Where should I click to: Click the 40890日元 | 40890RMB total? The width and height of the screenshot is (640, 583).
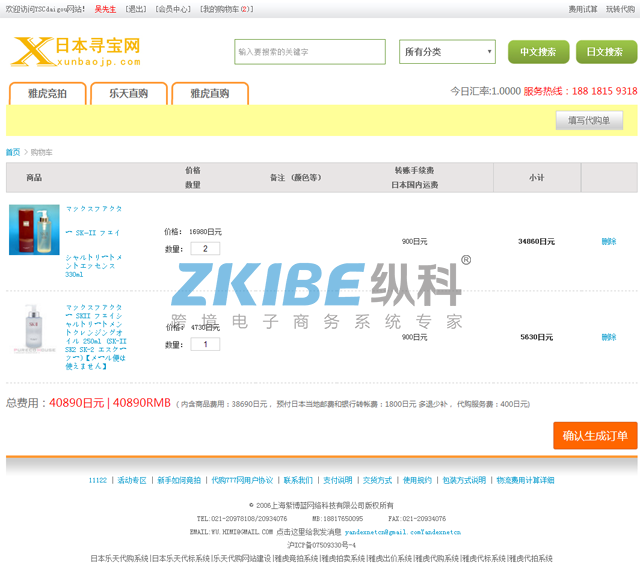(x=110, y=403)
